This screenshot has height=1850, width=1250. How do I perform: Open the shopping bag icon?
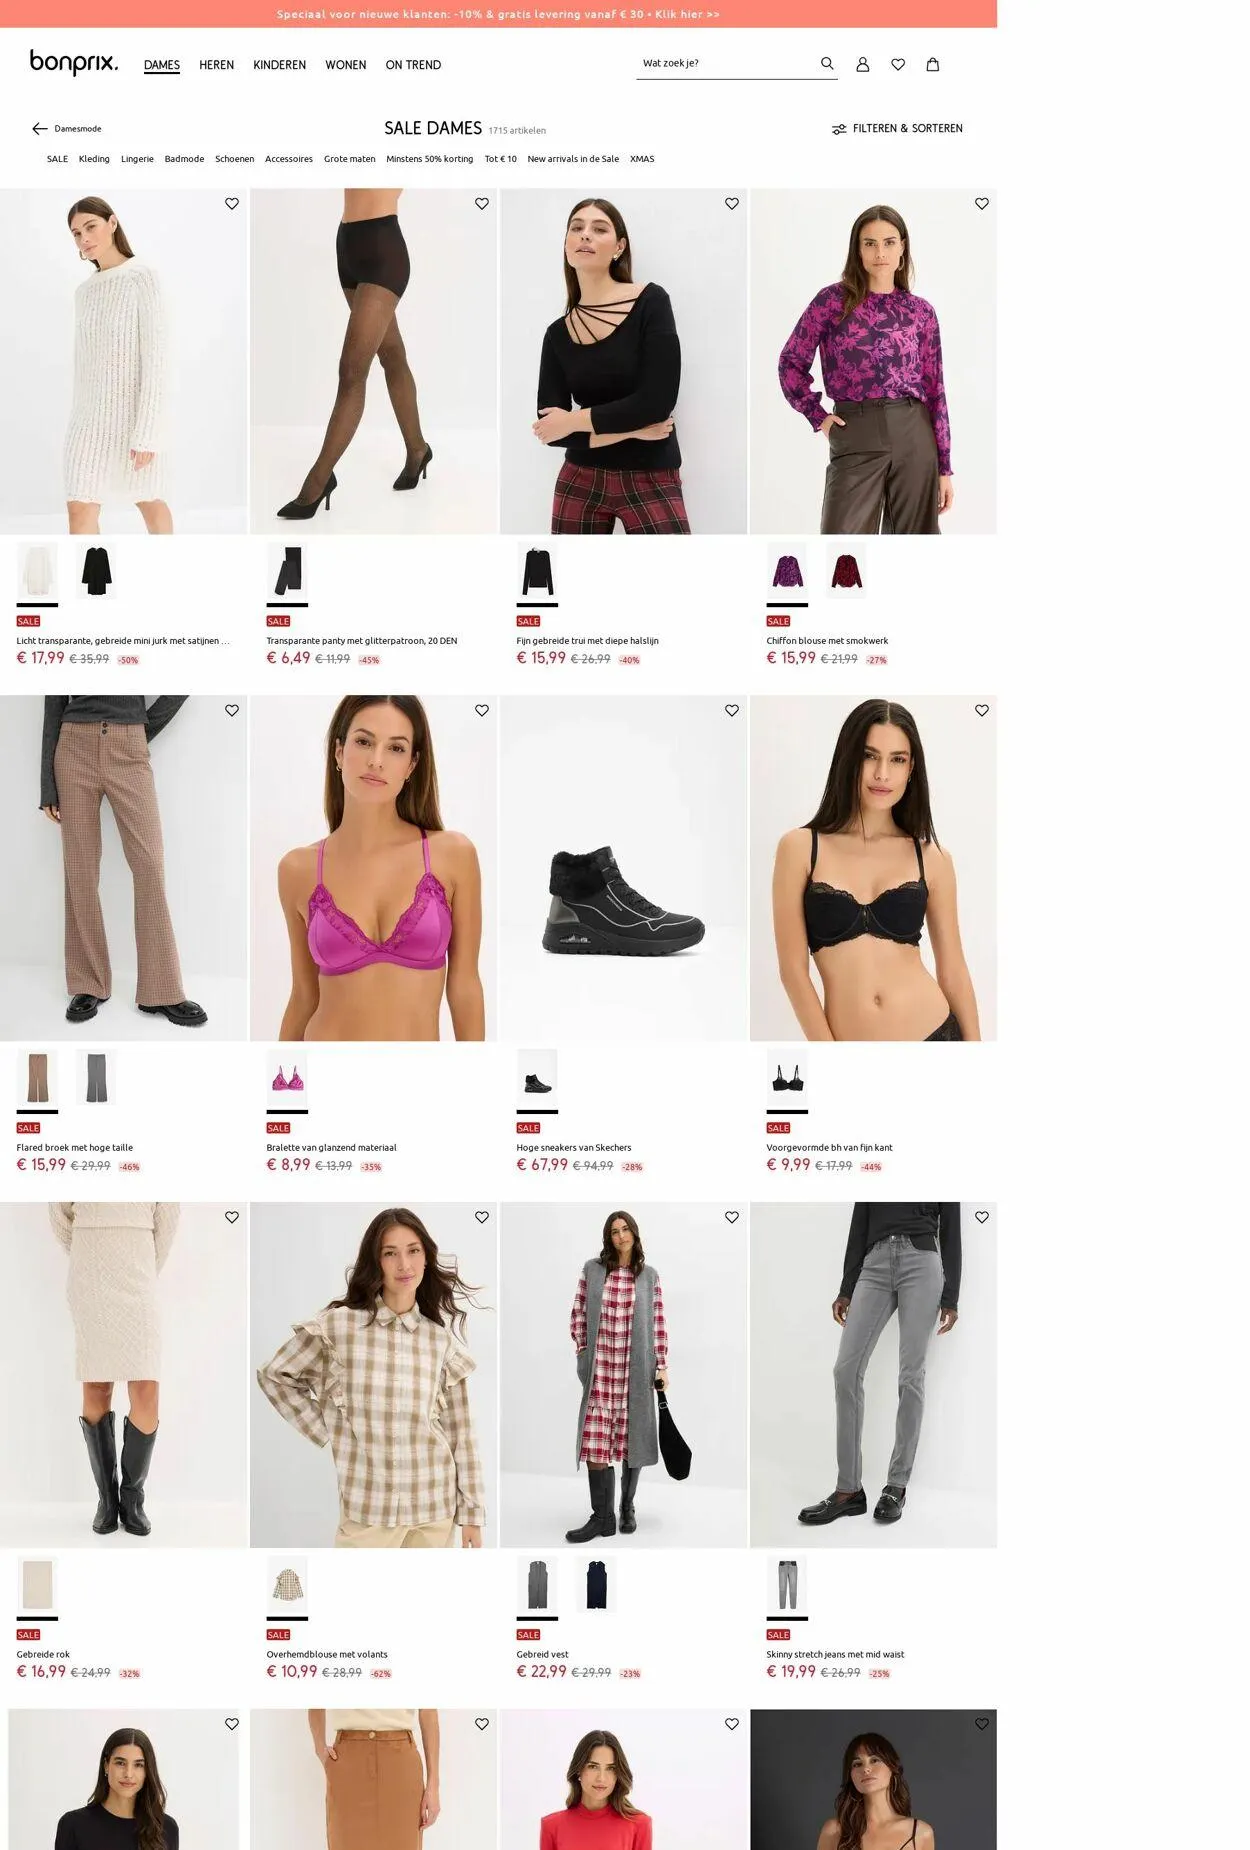pos(932,64)
